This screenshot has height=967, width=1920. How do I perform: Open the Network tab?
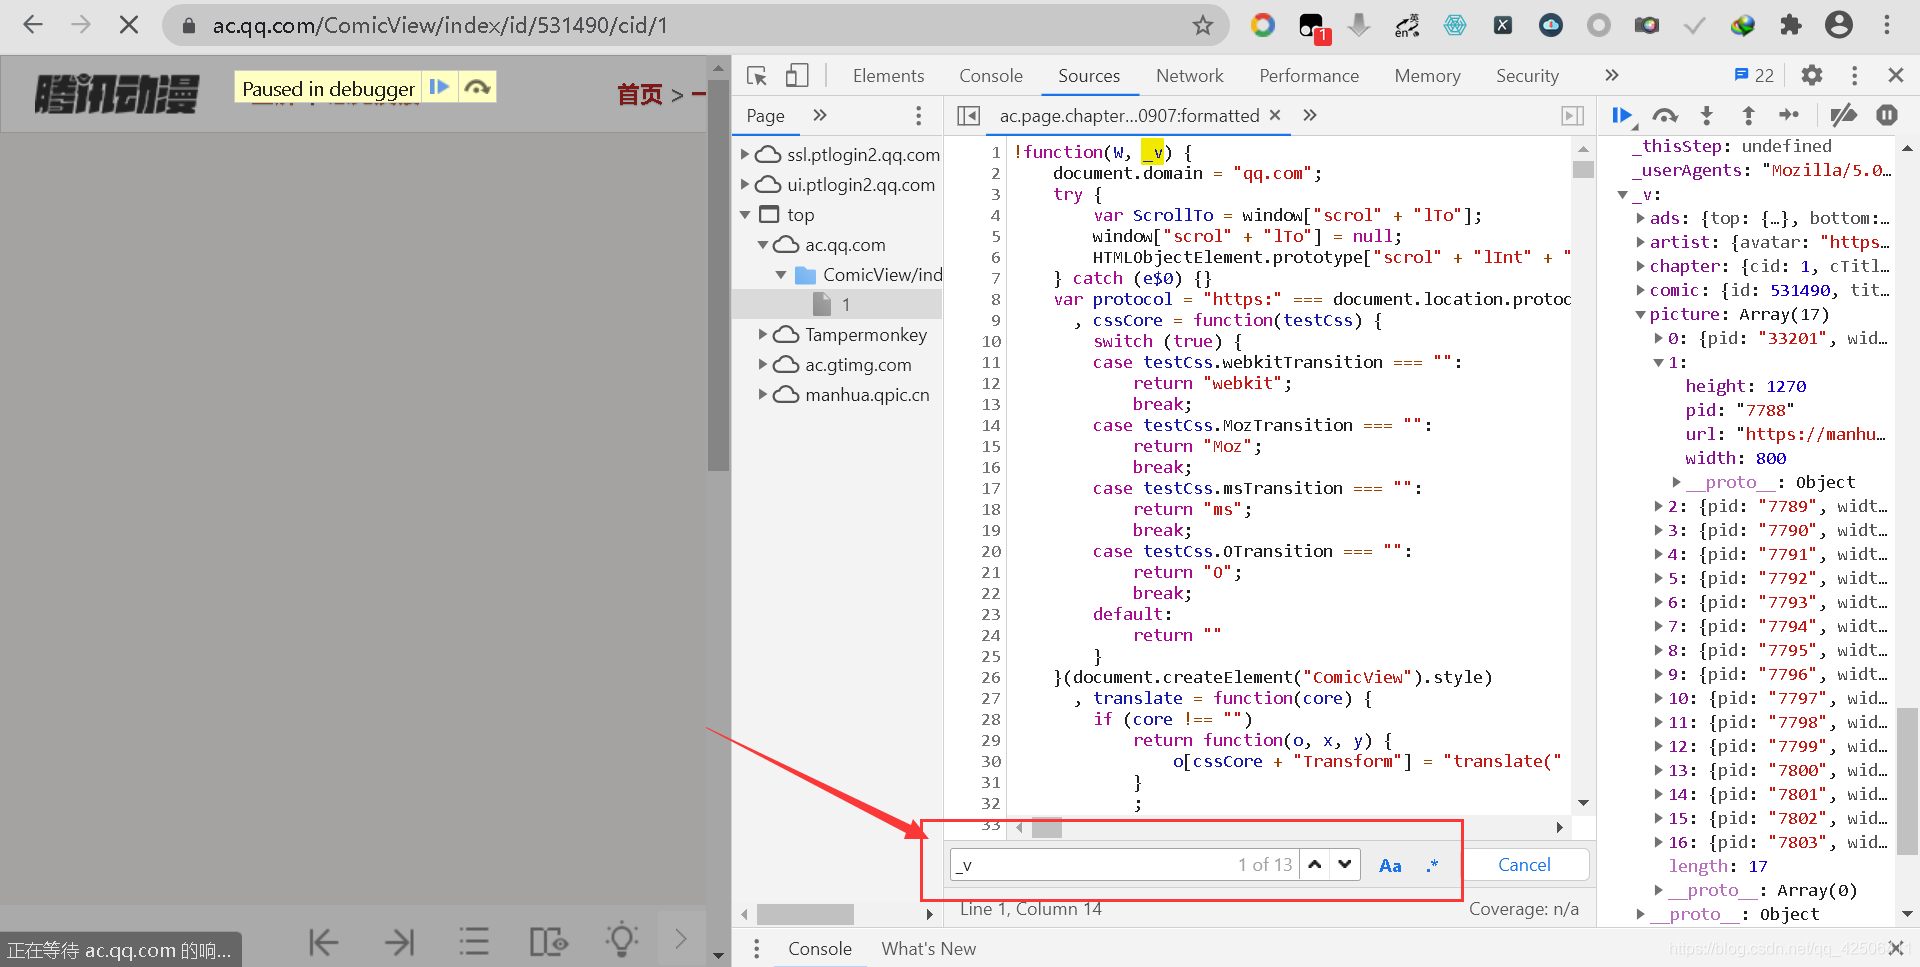[1189, 76]
